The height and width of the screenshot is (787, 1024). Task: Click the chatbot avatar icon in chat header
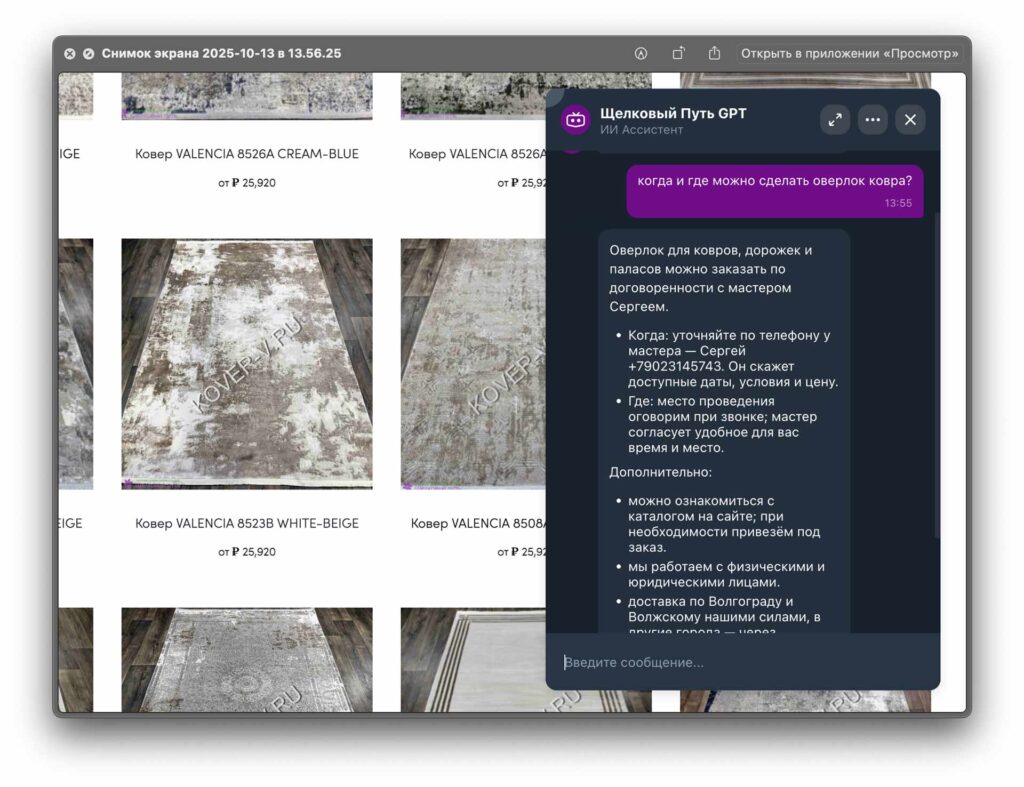click(x=575, y=120)
